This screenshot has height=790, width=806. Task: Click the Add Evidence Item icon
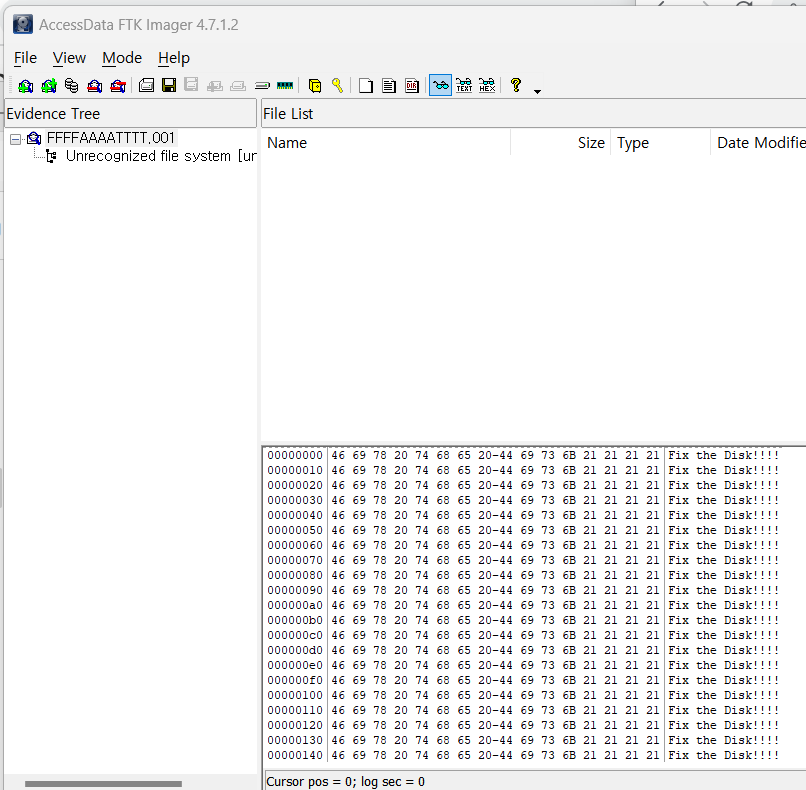coord(25,85)
